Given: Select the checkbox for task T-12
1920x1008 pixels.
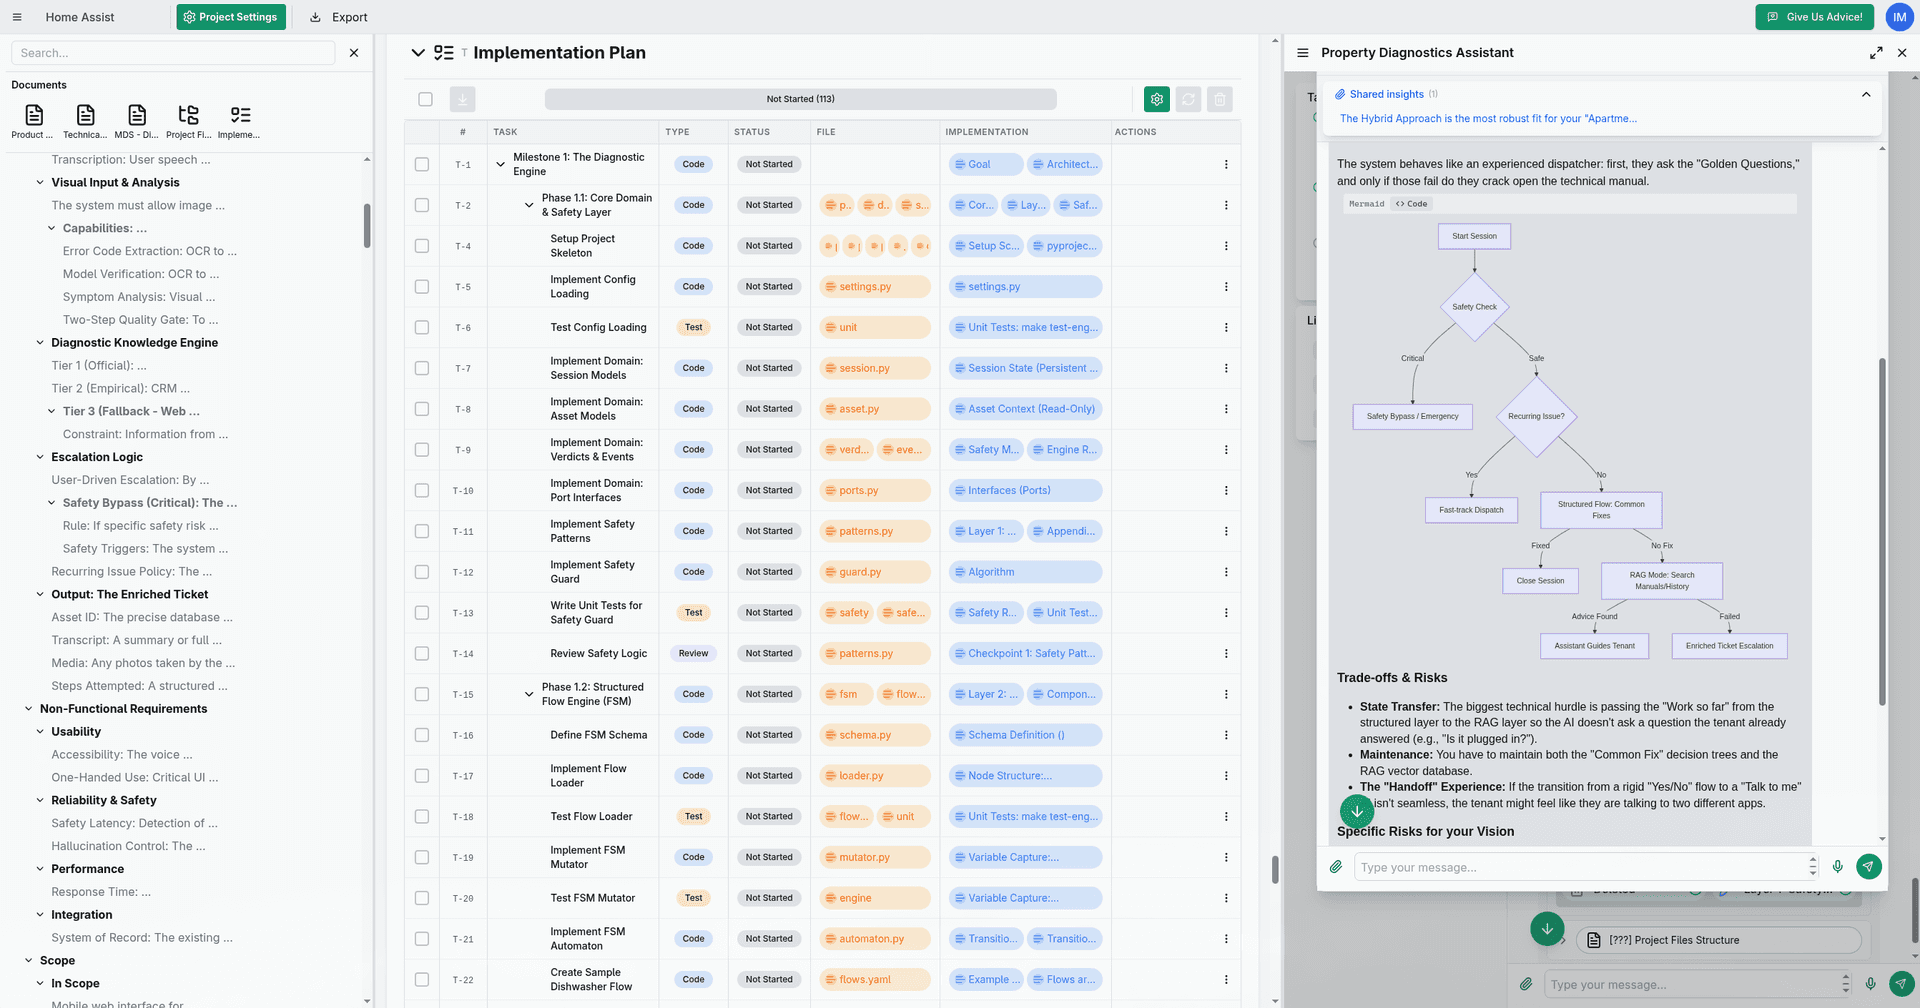Looking at the screenshot, I should 422,572.
